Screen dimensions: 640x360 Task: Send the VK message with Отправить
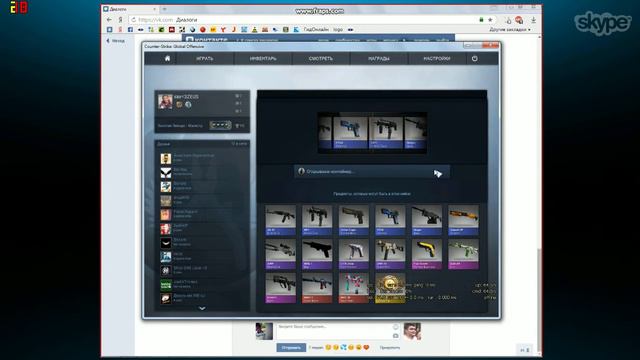(291, 348)
